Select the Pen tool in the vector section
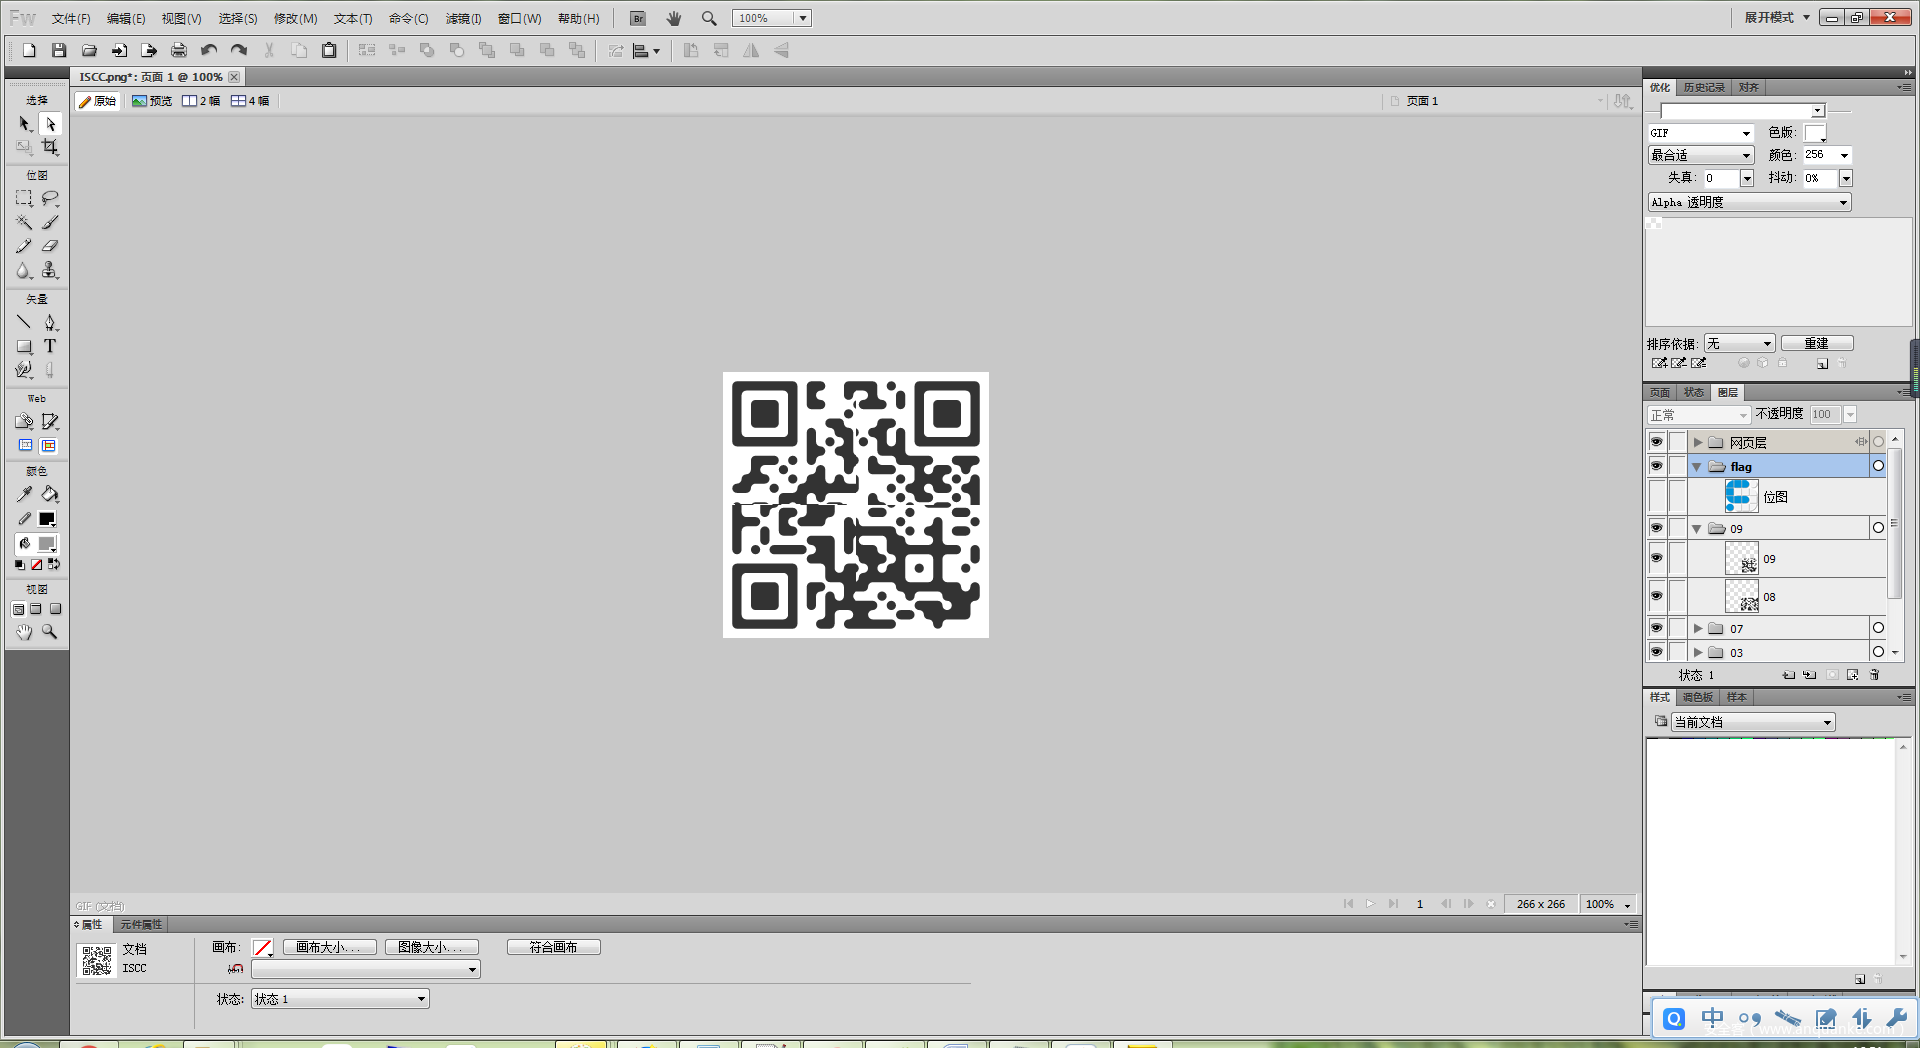This screenshot has width=1920, height=1048. [49, 322]
